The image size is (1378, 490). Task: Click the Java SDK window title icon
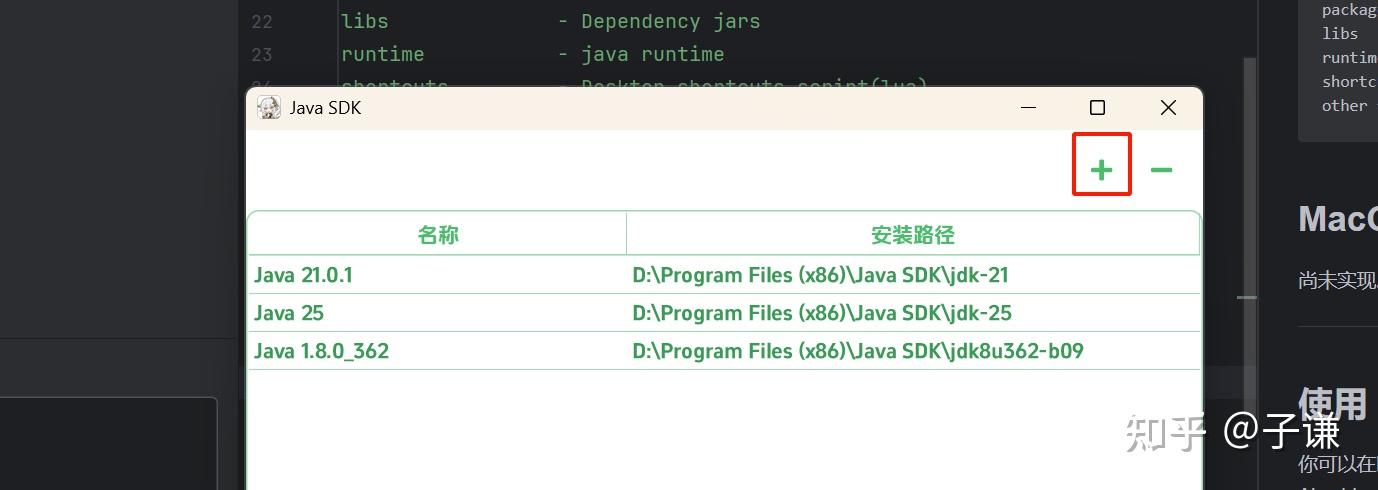coord(269,108)
